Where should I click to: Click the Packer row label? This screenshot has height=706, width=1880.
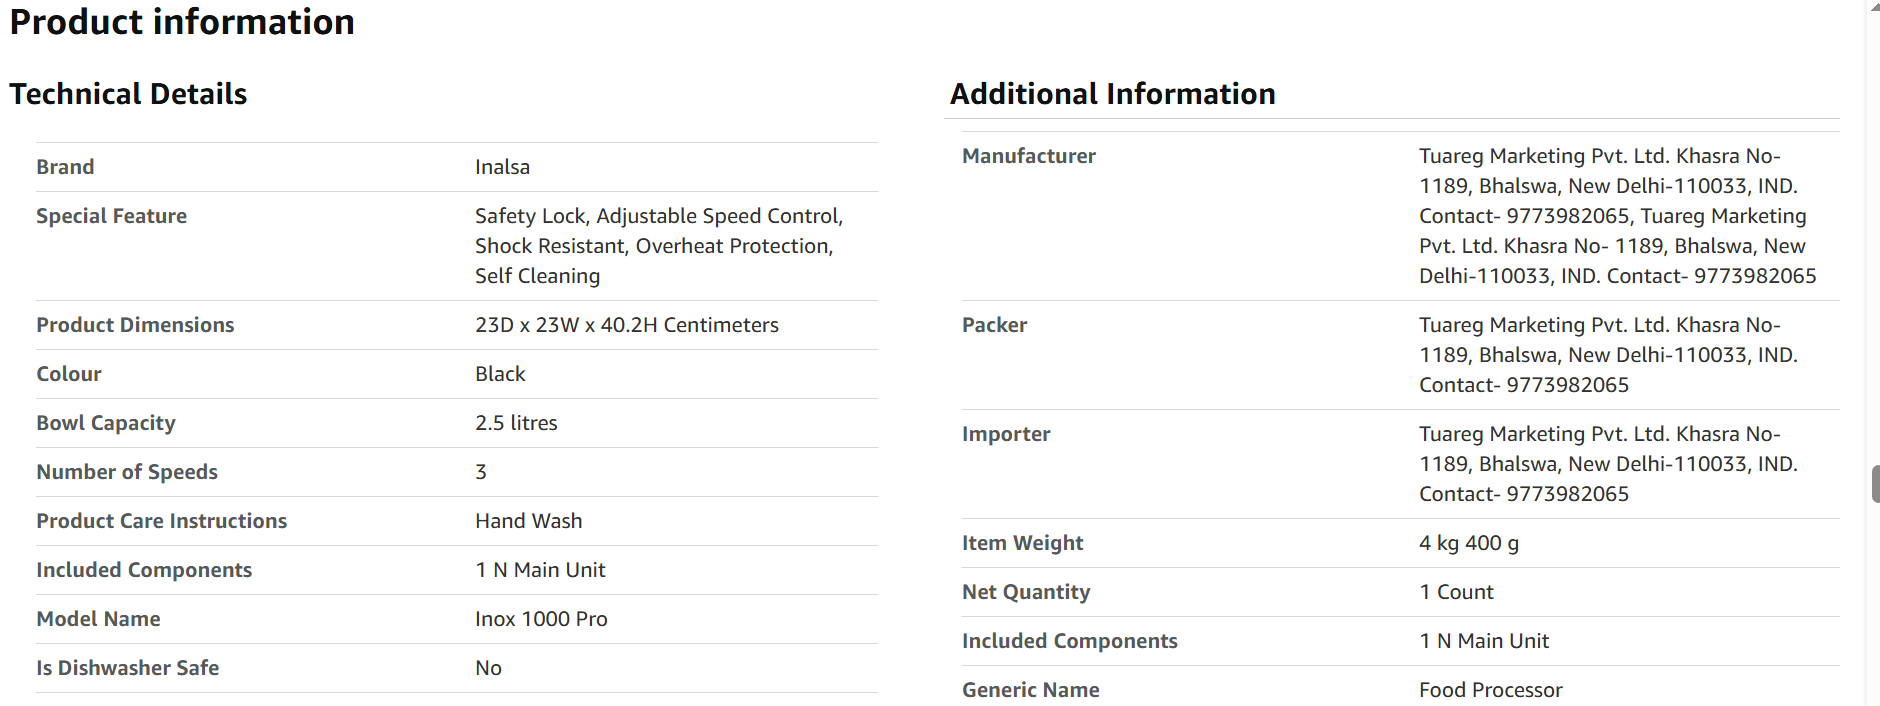[994, 325]
